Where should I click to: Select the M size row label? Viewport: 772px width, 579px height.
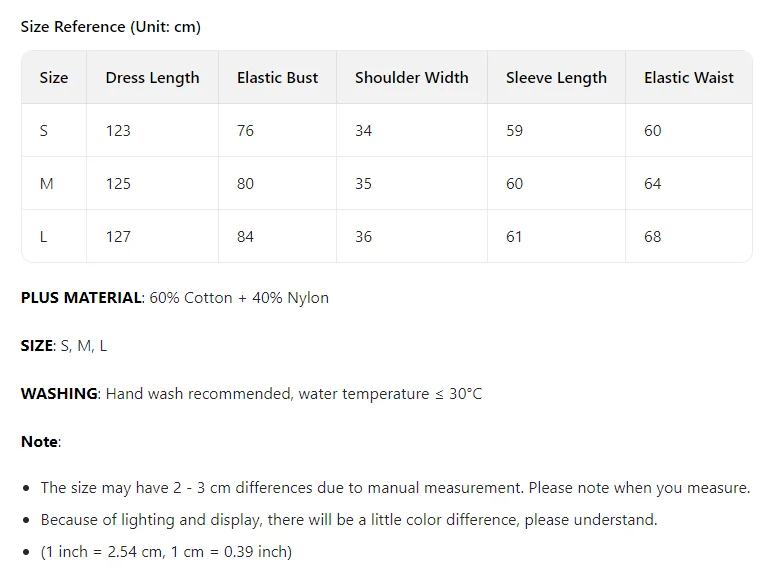click(x=46, y=184)
